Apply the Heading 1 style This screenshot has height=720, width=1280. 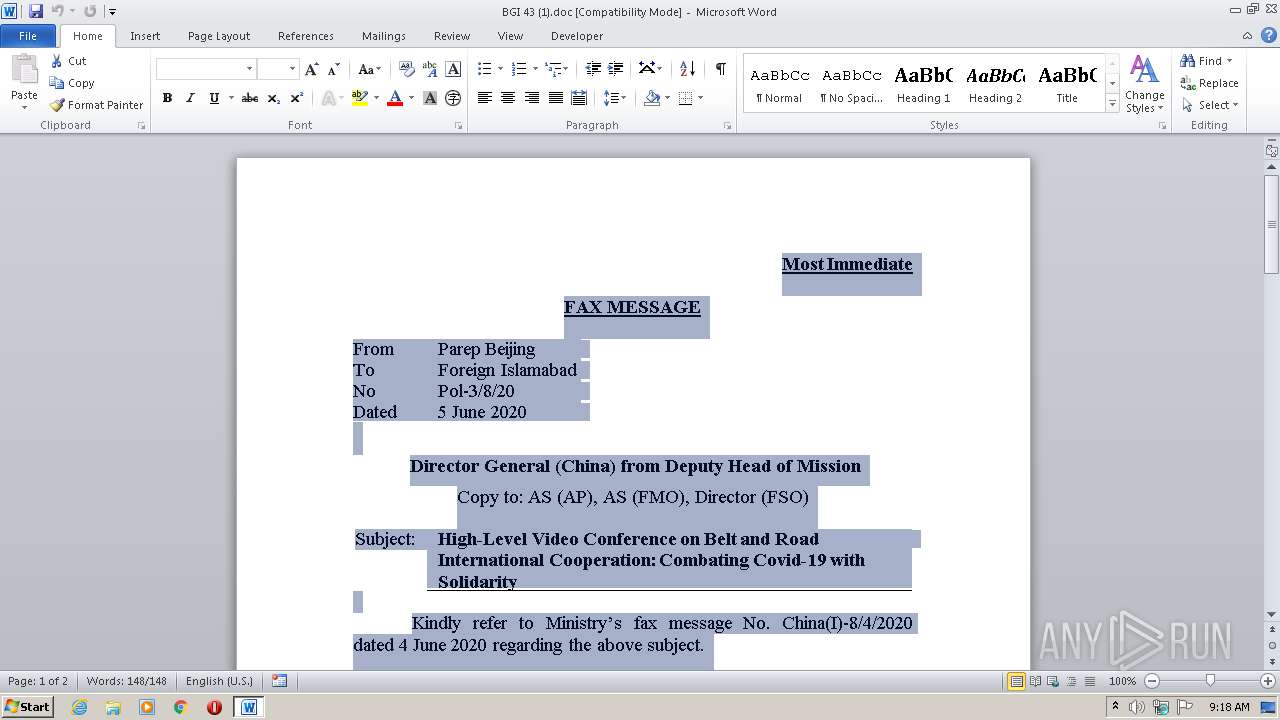pyautogui.click(x=924, y=84)
